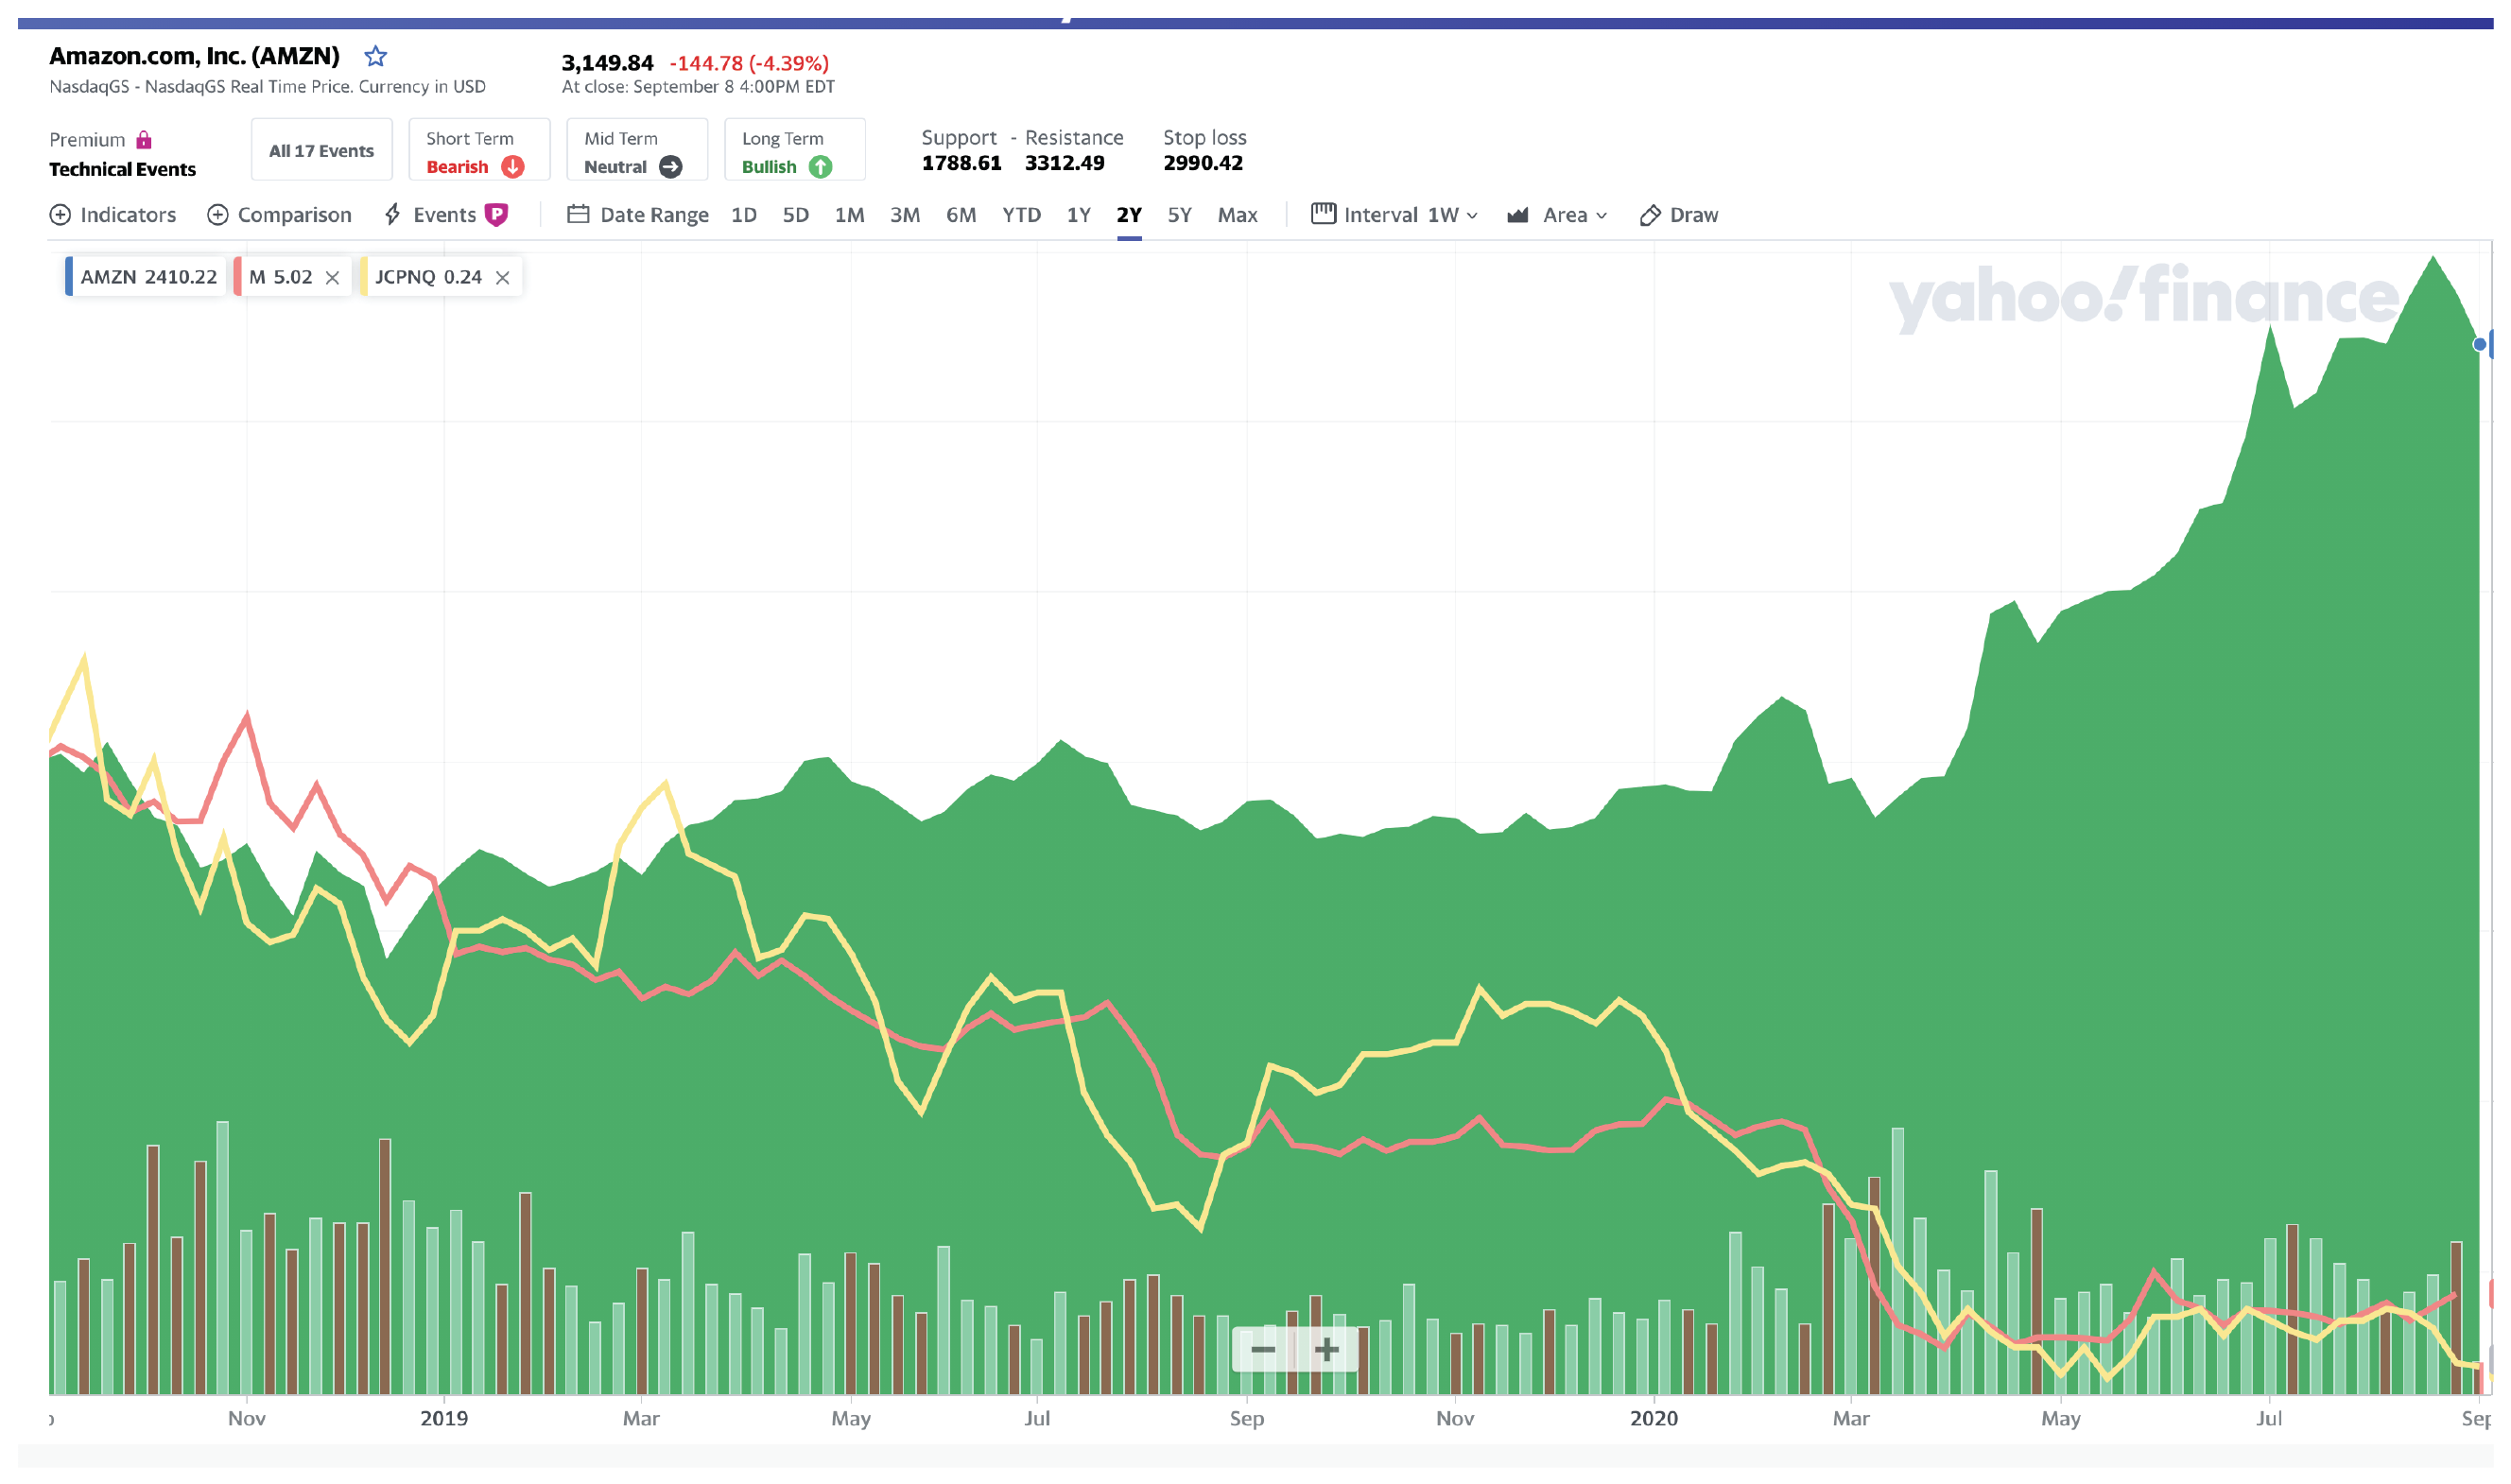The width and height of the screenshot is (2511, 1484).
Task: Select the 1D date range
Action: point(743,215)
